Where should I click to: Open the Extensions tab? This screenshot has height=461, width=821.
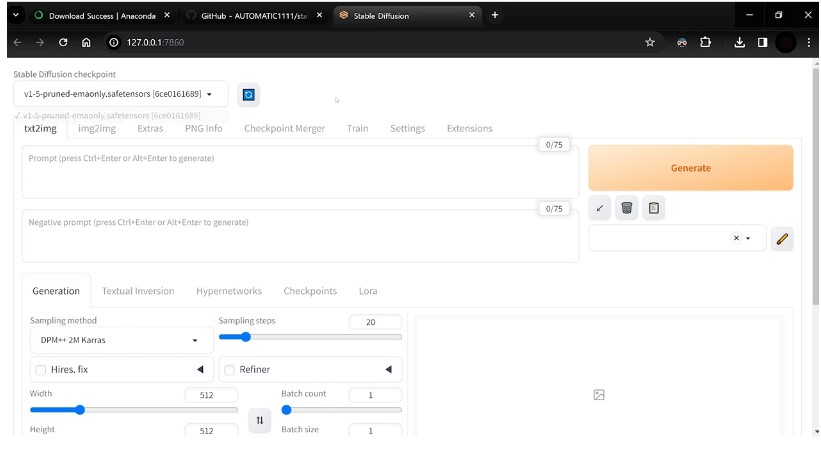pos(470,128)
